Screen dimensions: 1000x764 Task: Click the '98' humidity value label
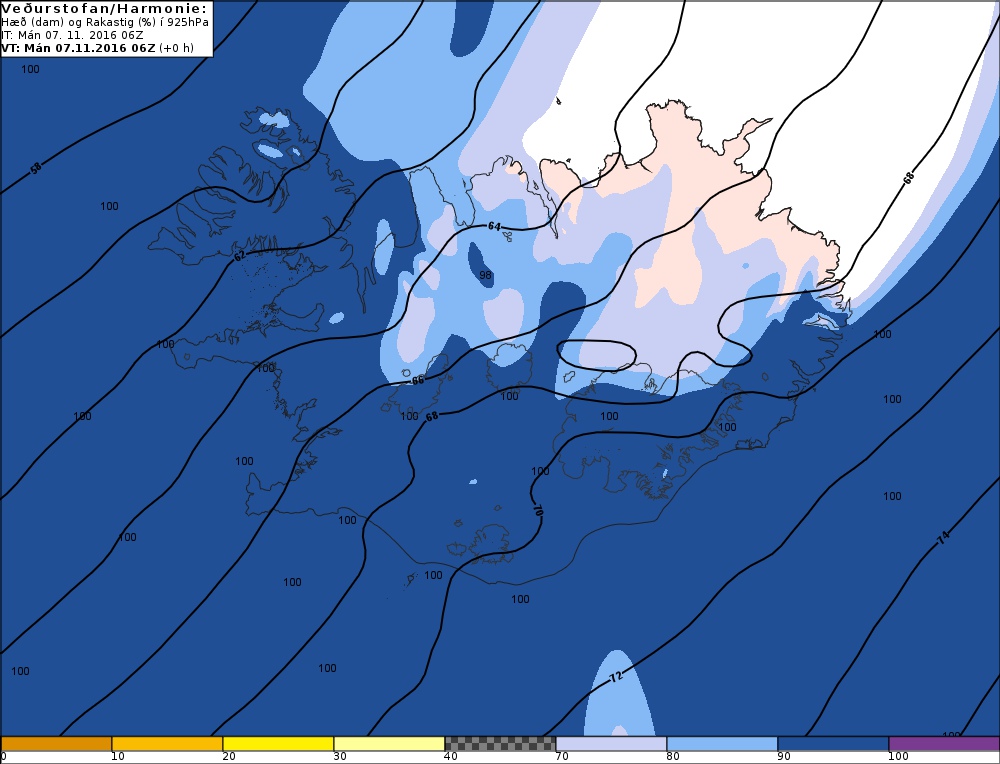pyautogui.click(x=485, y=275)
